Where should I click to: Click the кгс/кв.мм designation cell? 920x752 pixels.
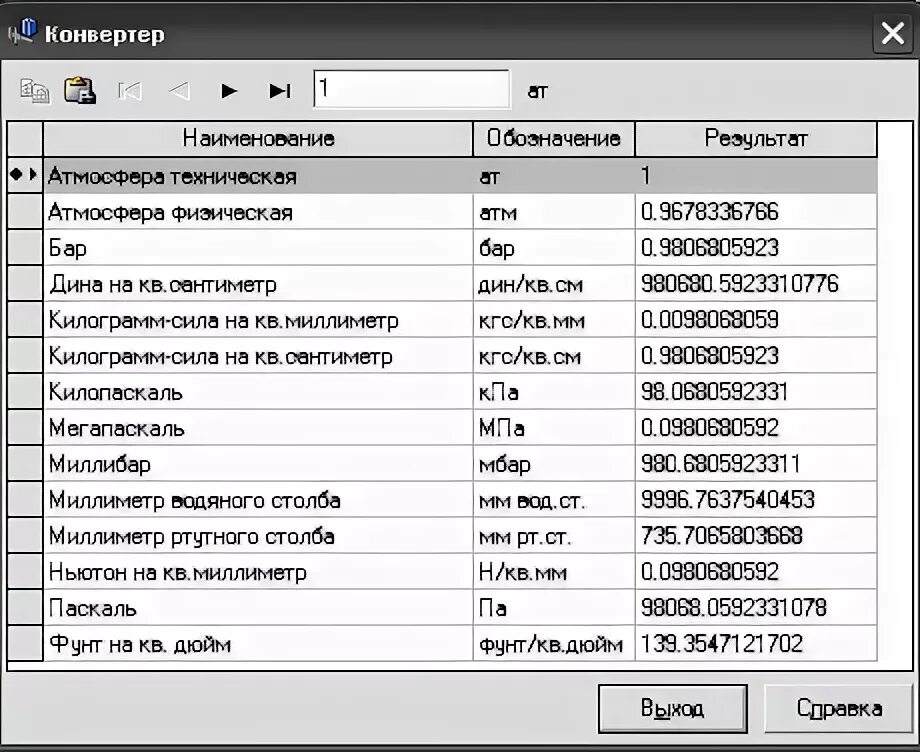tap(554, 320)
